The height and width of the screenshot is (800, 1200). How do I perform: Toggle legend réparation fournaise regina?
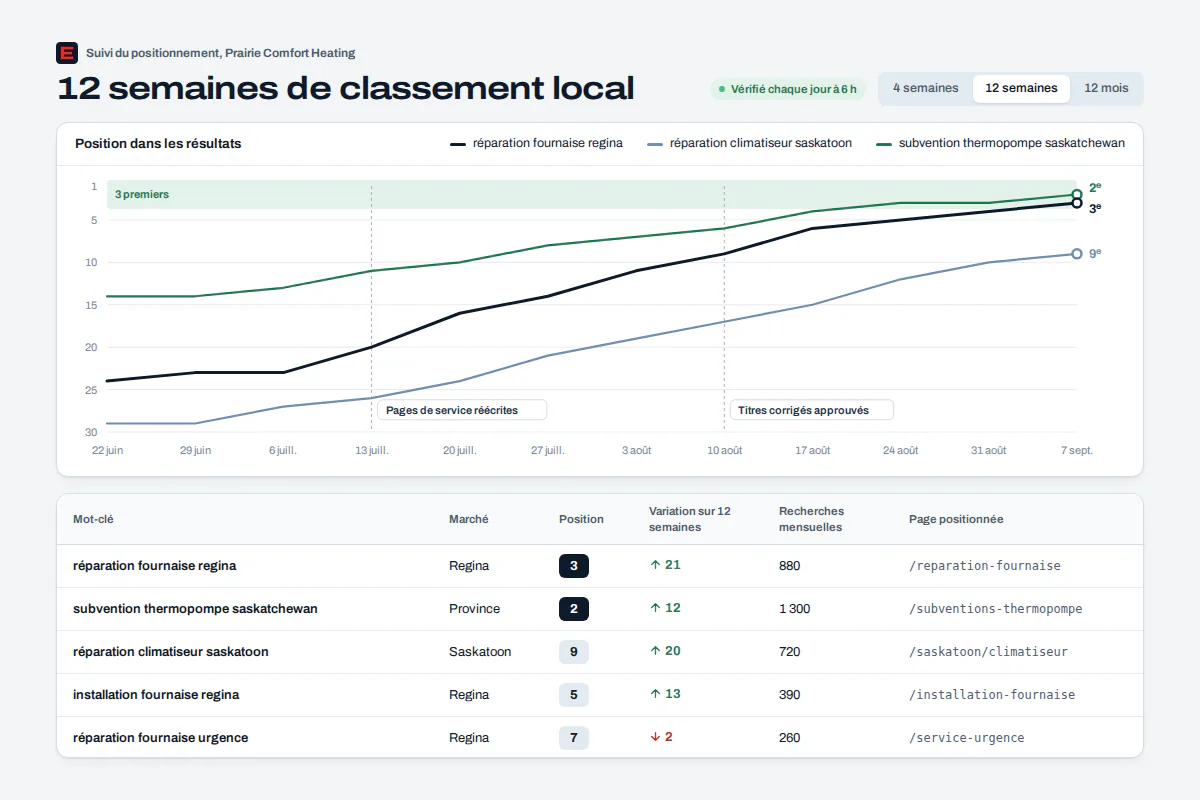pyautogui.click(x=537, y=143)
